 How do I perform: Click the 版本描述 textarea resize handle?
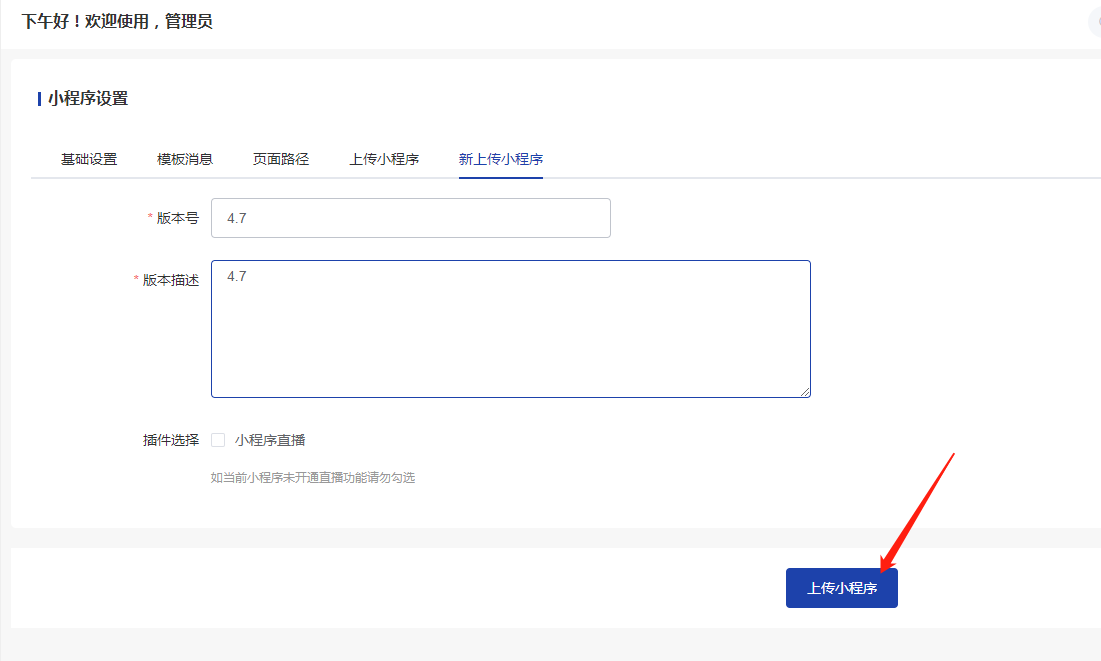coord(805,392)
